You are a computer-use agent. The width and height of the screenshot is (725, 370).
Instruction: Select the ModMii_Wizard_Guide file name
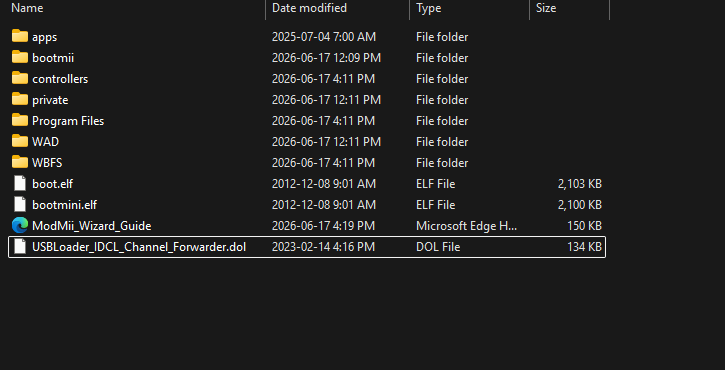coord(92,226)
